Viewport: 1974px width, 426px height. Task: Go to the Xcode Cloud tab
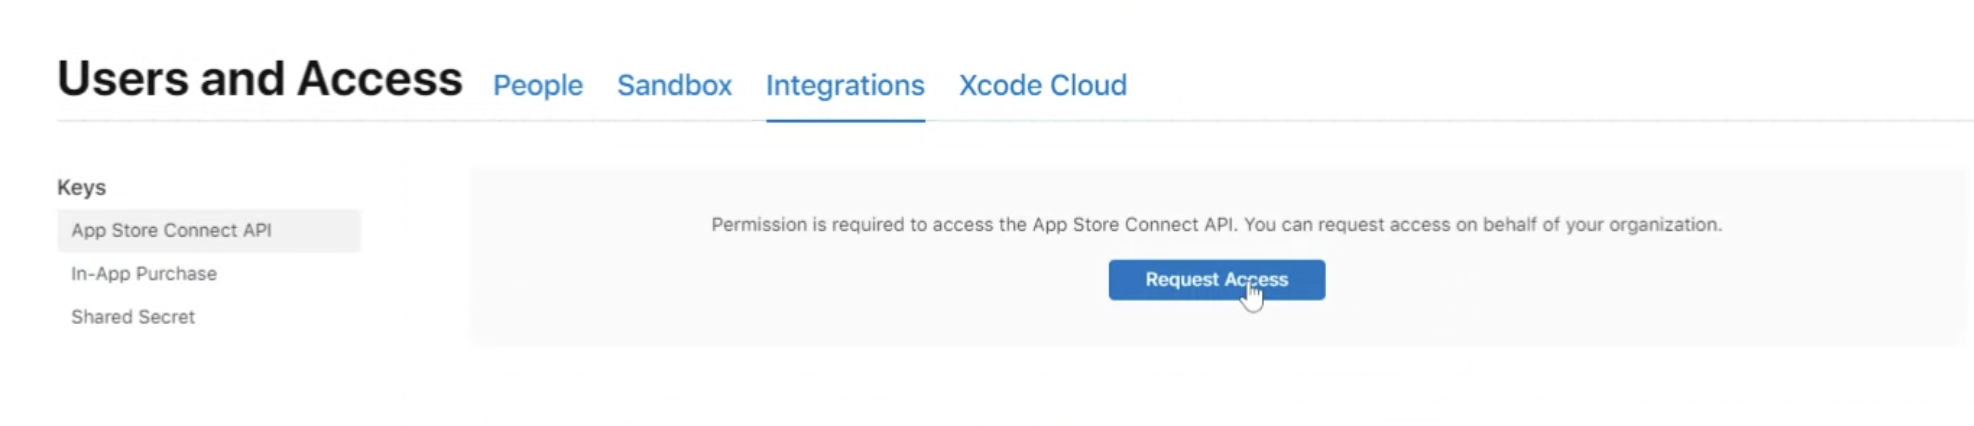(x=1042, y=85)
